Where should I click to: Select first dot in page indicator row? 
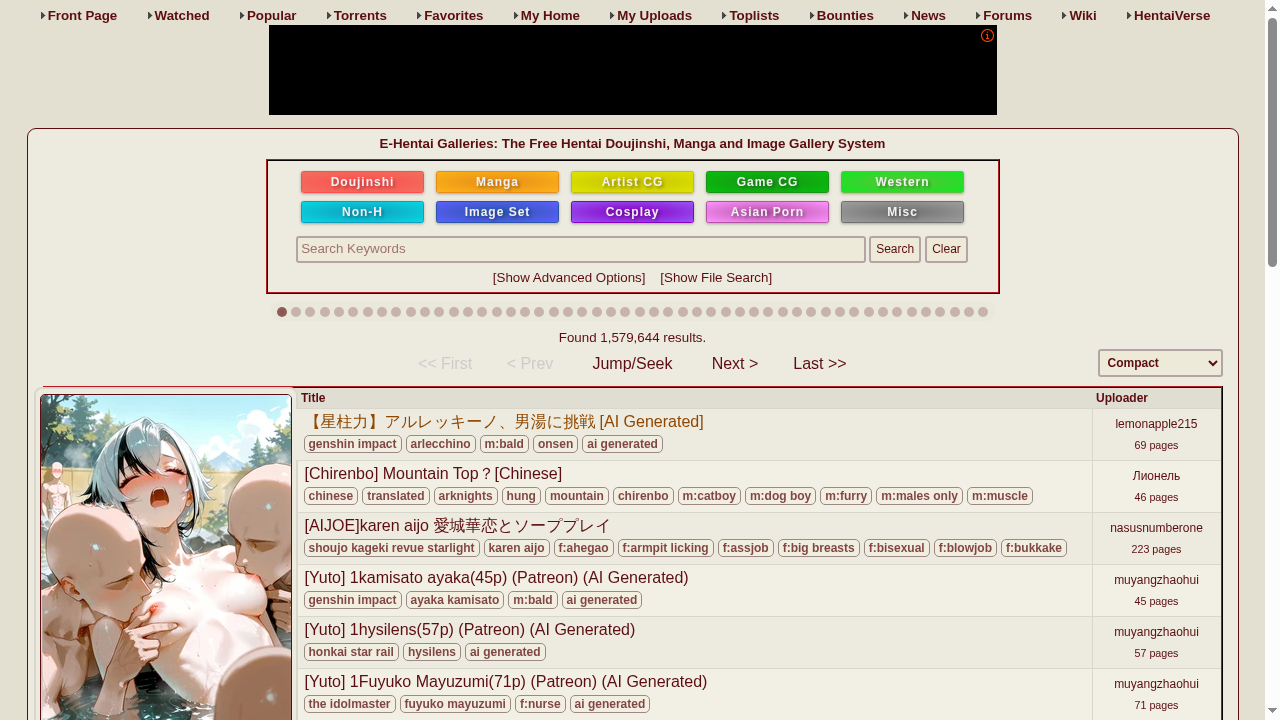pyautogui.click(x=282, y=312)
